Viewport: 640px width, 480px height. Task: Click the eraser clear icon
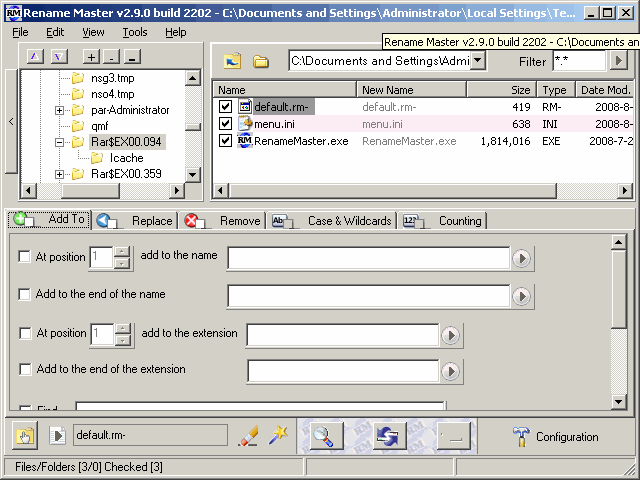[248, 436]
